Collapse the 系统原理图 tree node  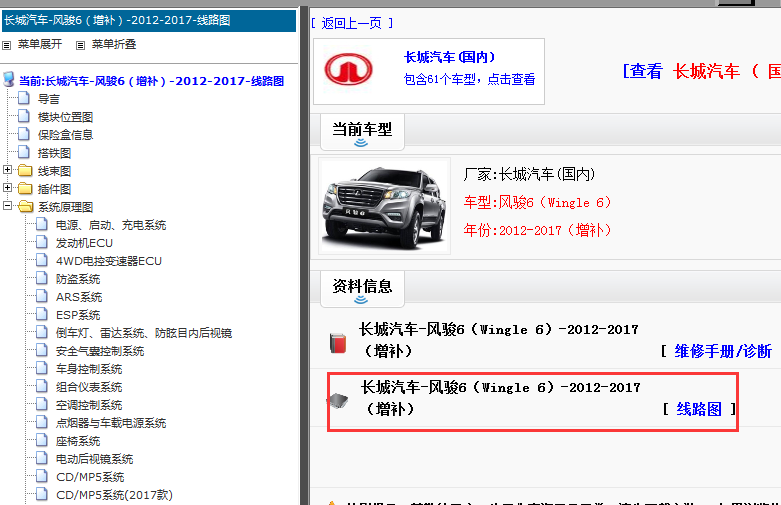coord(7,205)
